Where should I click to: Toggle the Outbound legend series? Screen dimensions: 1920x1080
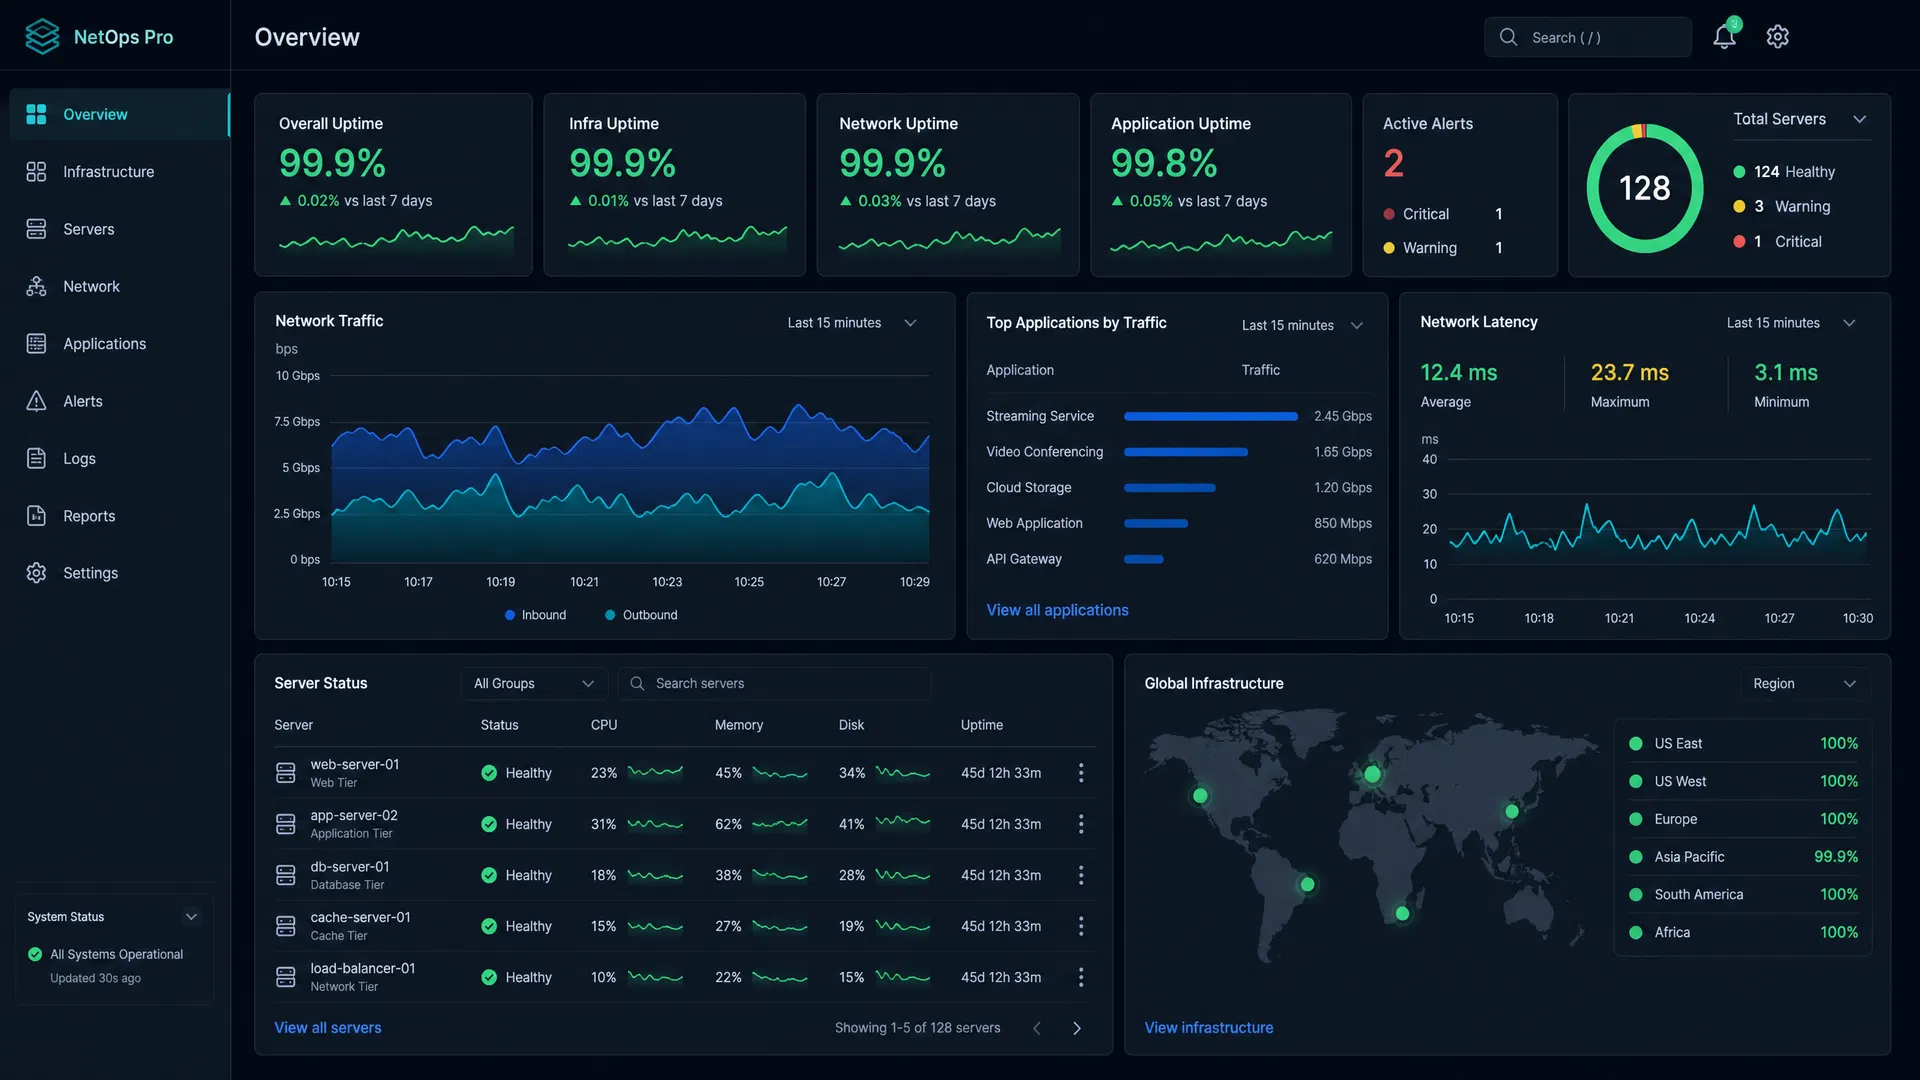tap(641, 615)
